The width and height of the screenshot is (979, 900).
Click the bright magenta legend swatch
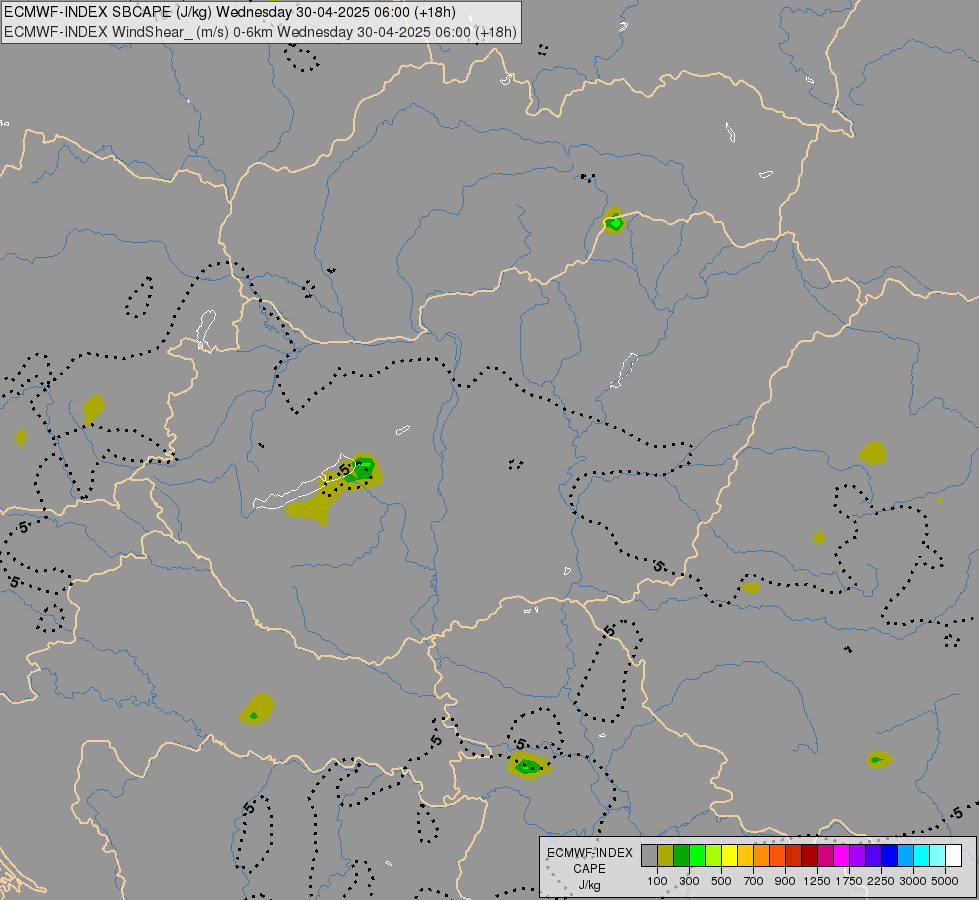pyautogui.click(x=842, y=856)
